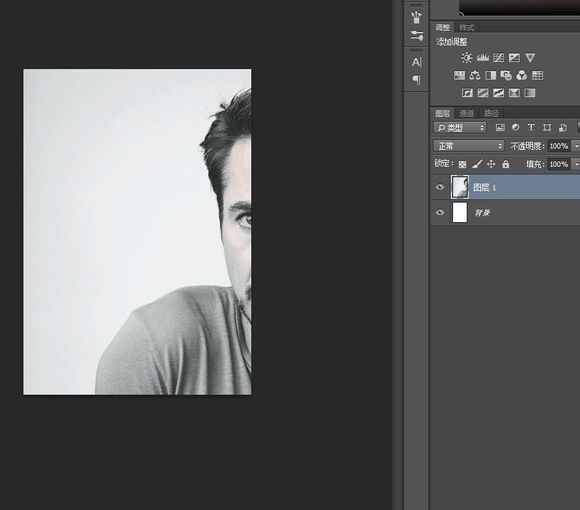
Task: Add a Curves adjustment layer
Action: click(498, 58)
